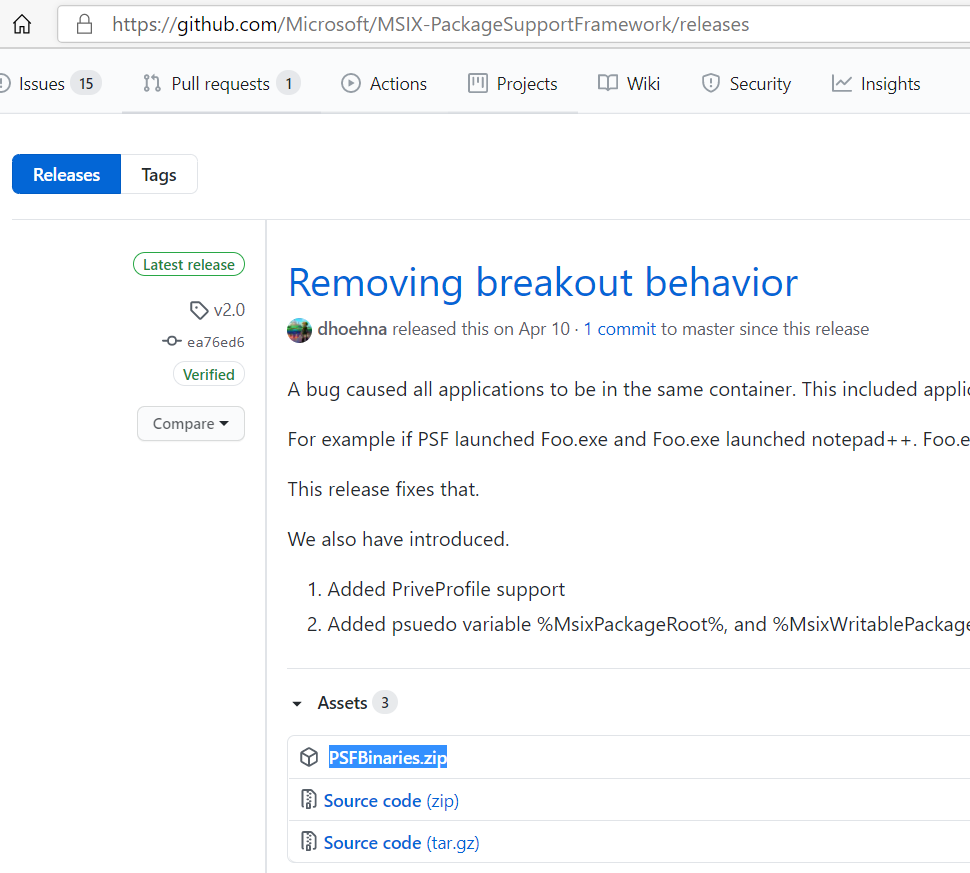This screenshot has height=873, width=970.
Task: Click the text 'We also have introduced.'
Action: pos(398,539)
